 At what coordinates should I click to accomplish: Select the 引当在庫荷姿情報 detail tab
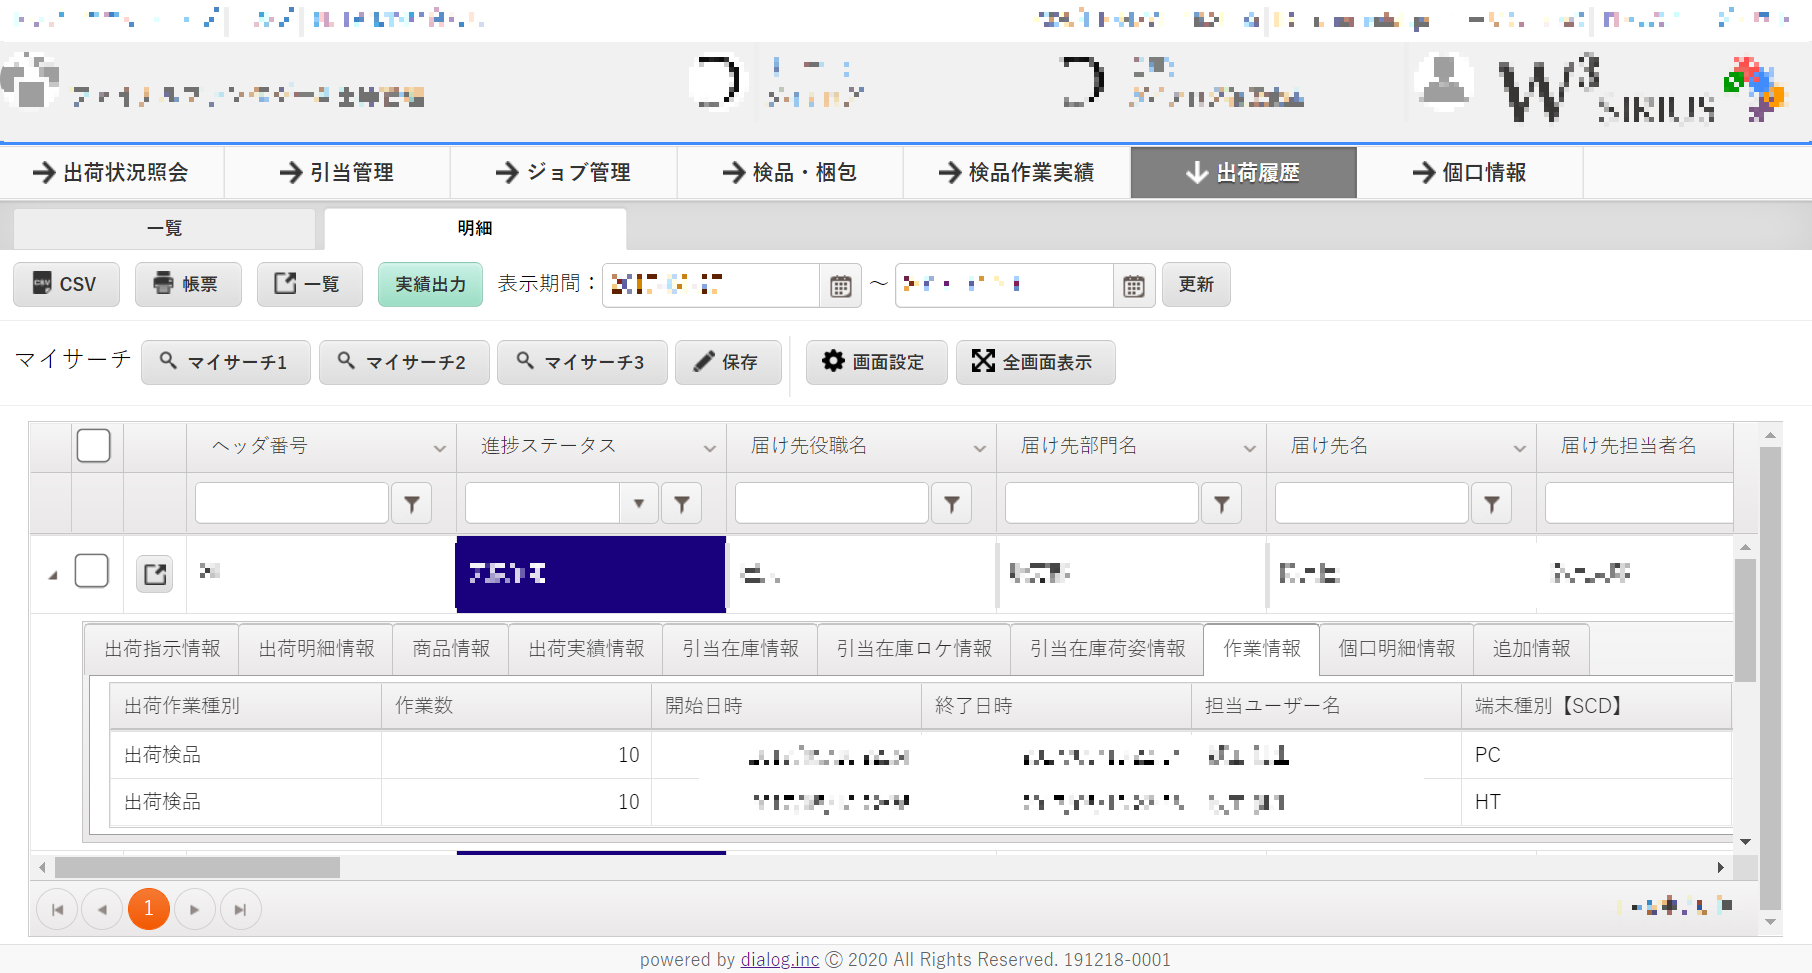tap(1107, 649)
